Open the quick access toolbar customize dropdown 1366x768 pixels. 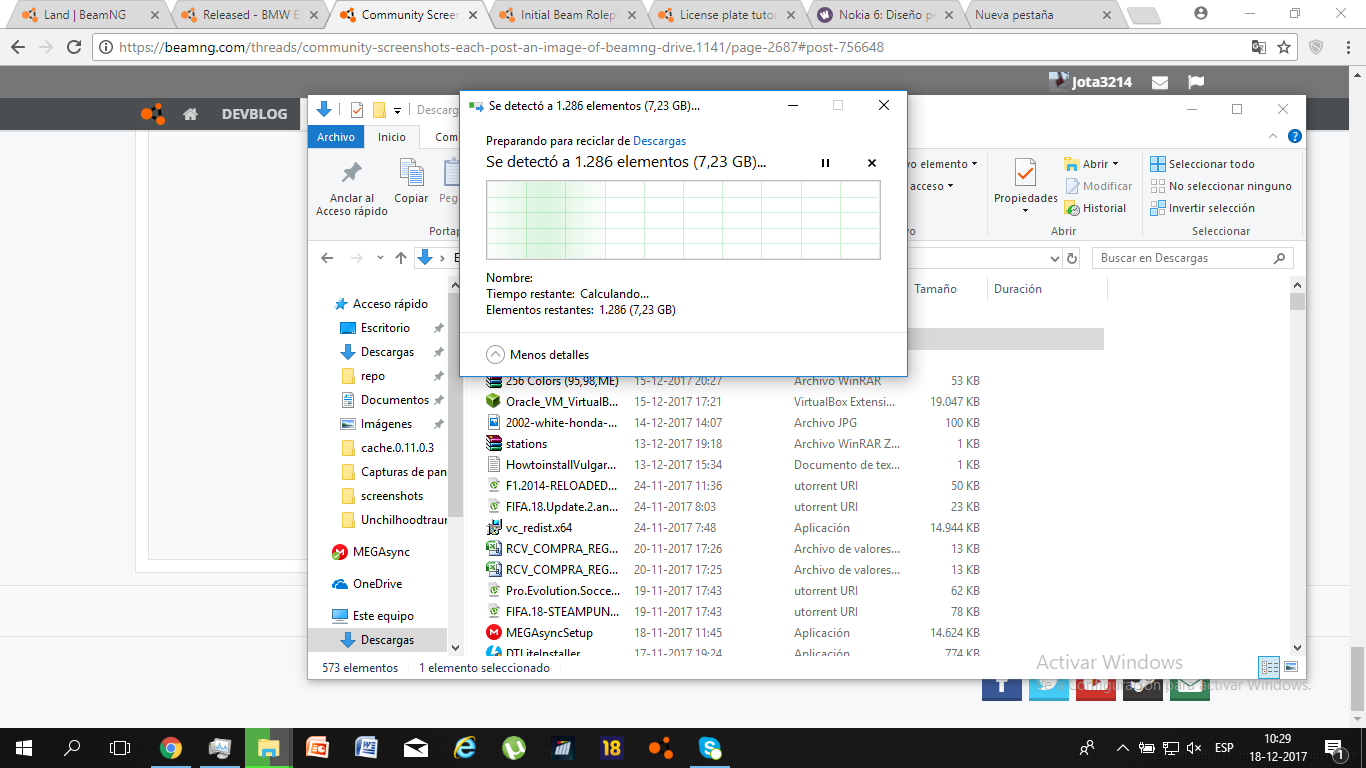coord(397,110)
